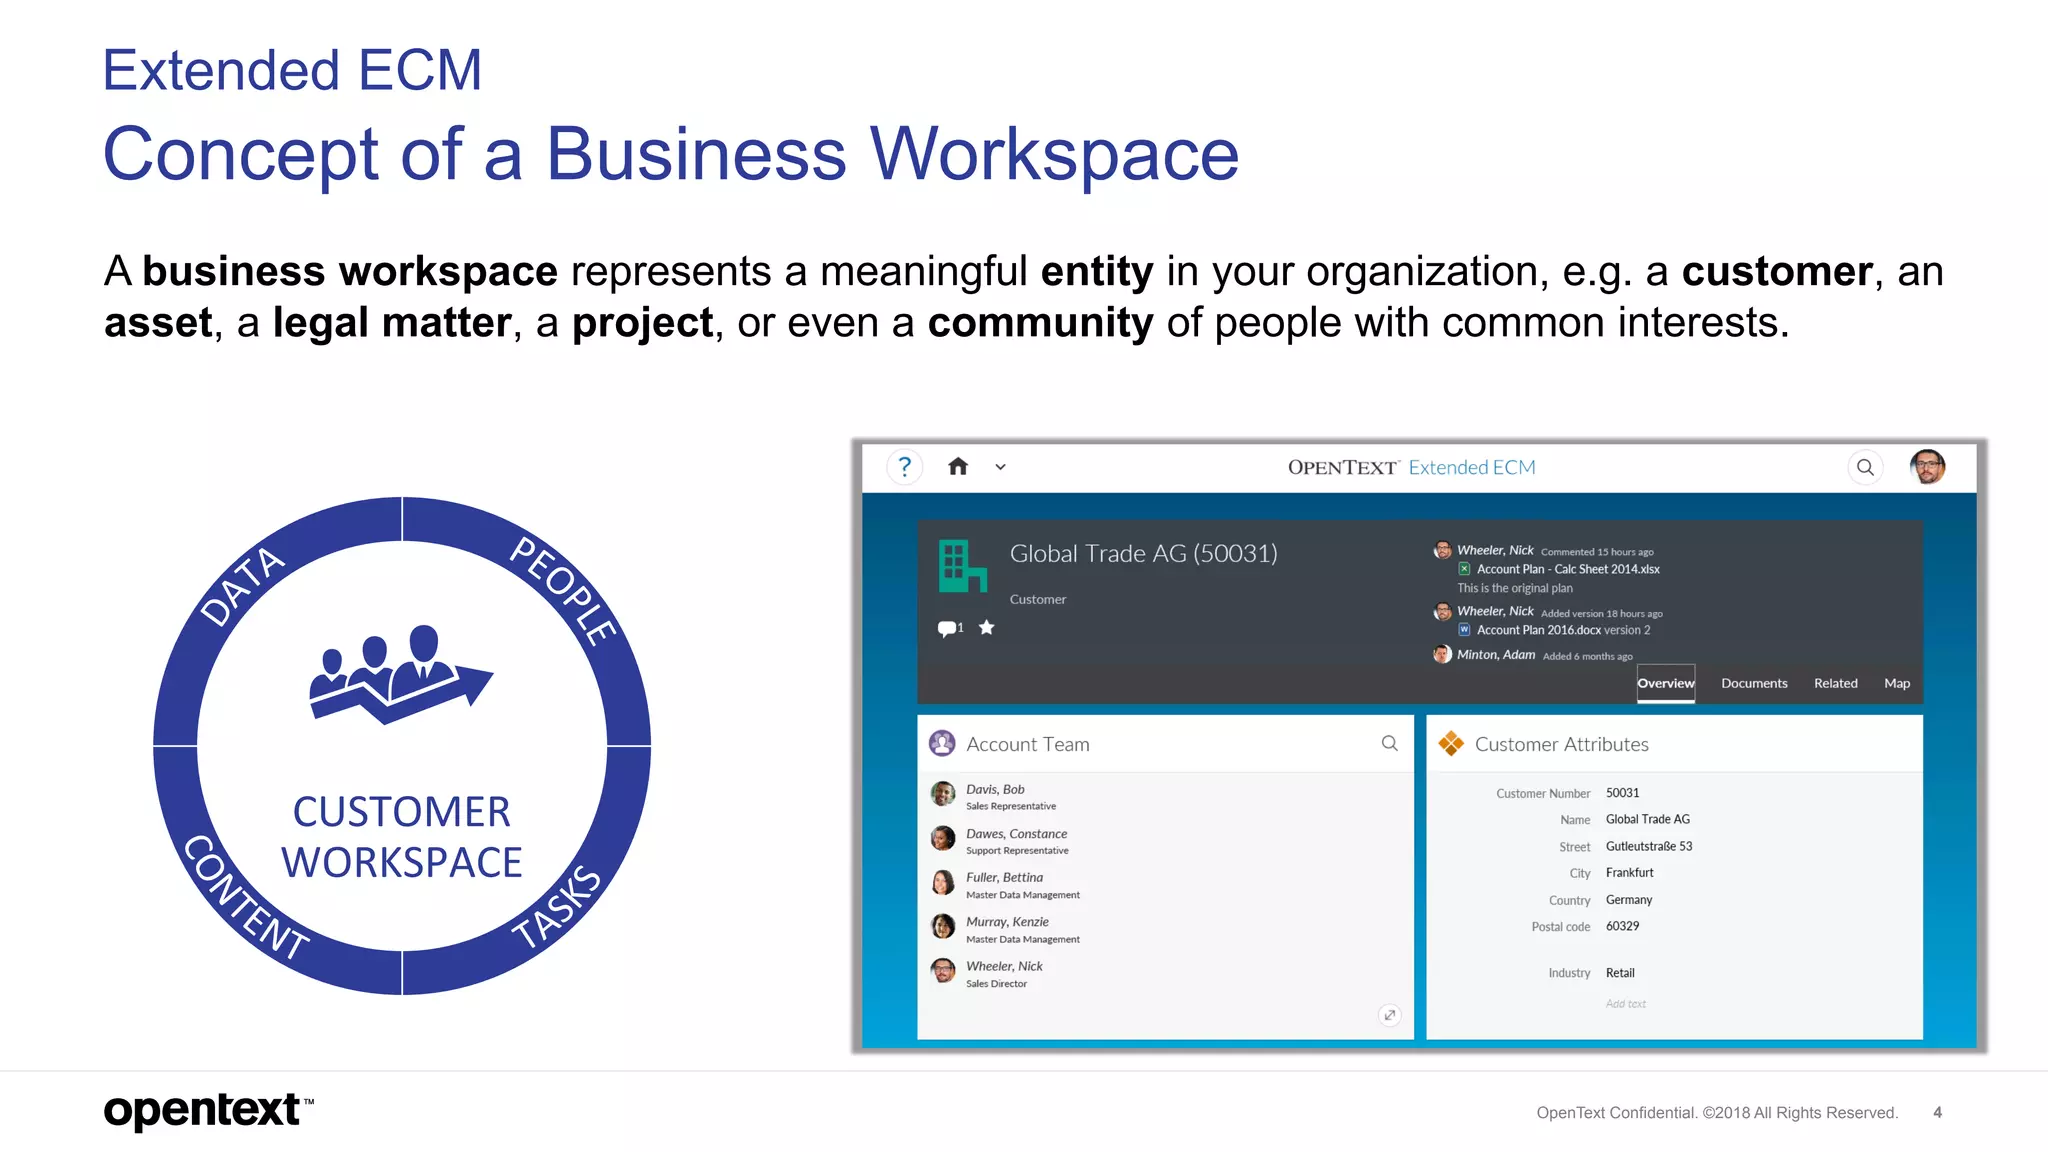The height and width of the screenshot is (1152, 2048).
Task: Select the DATA segment of the circle
Action: tap(243, 586)
